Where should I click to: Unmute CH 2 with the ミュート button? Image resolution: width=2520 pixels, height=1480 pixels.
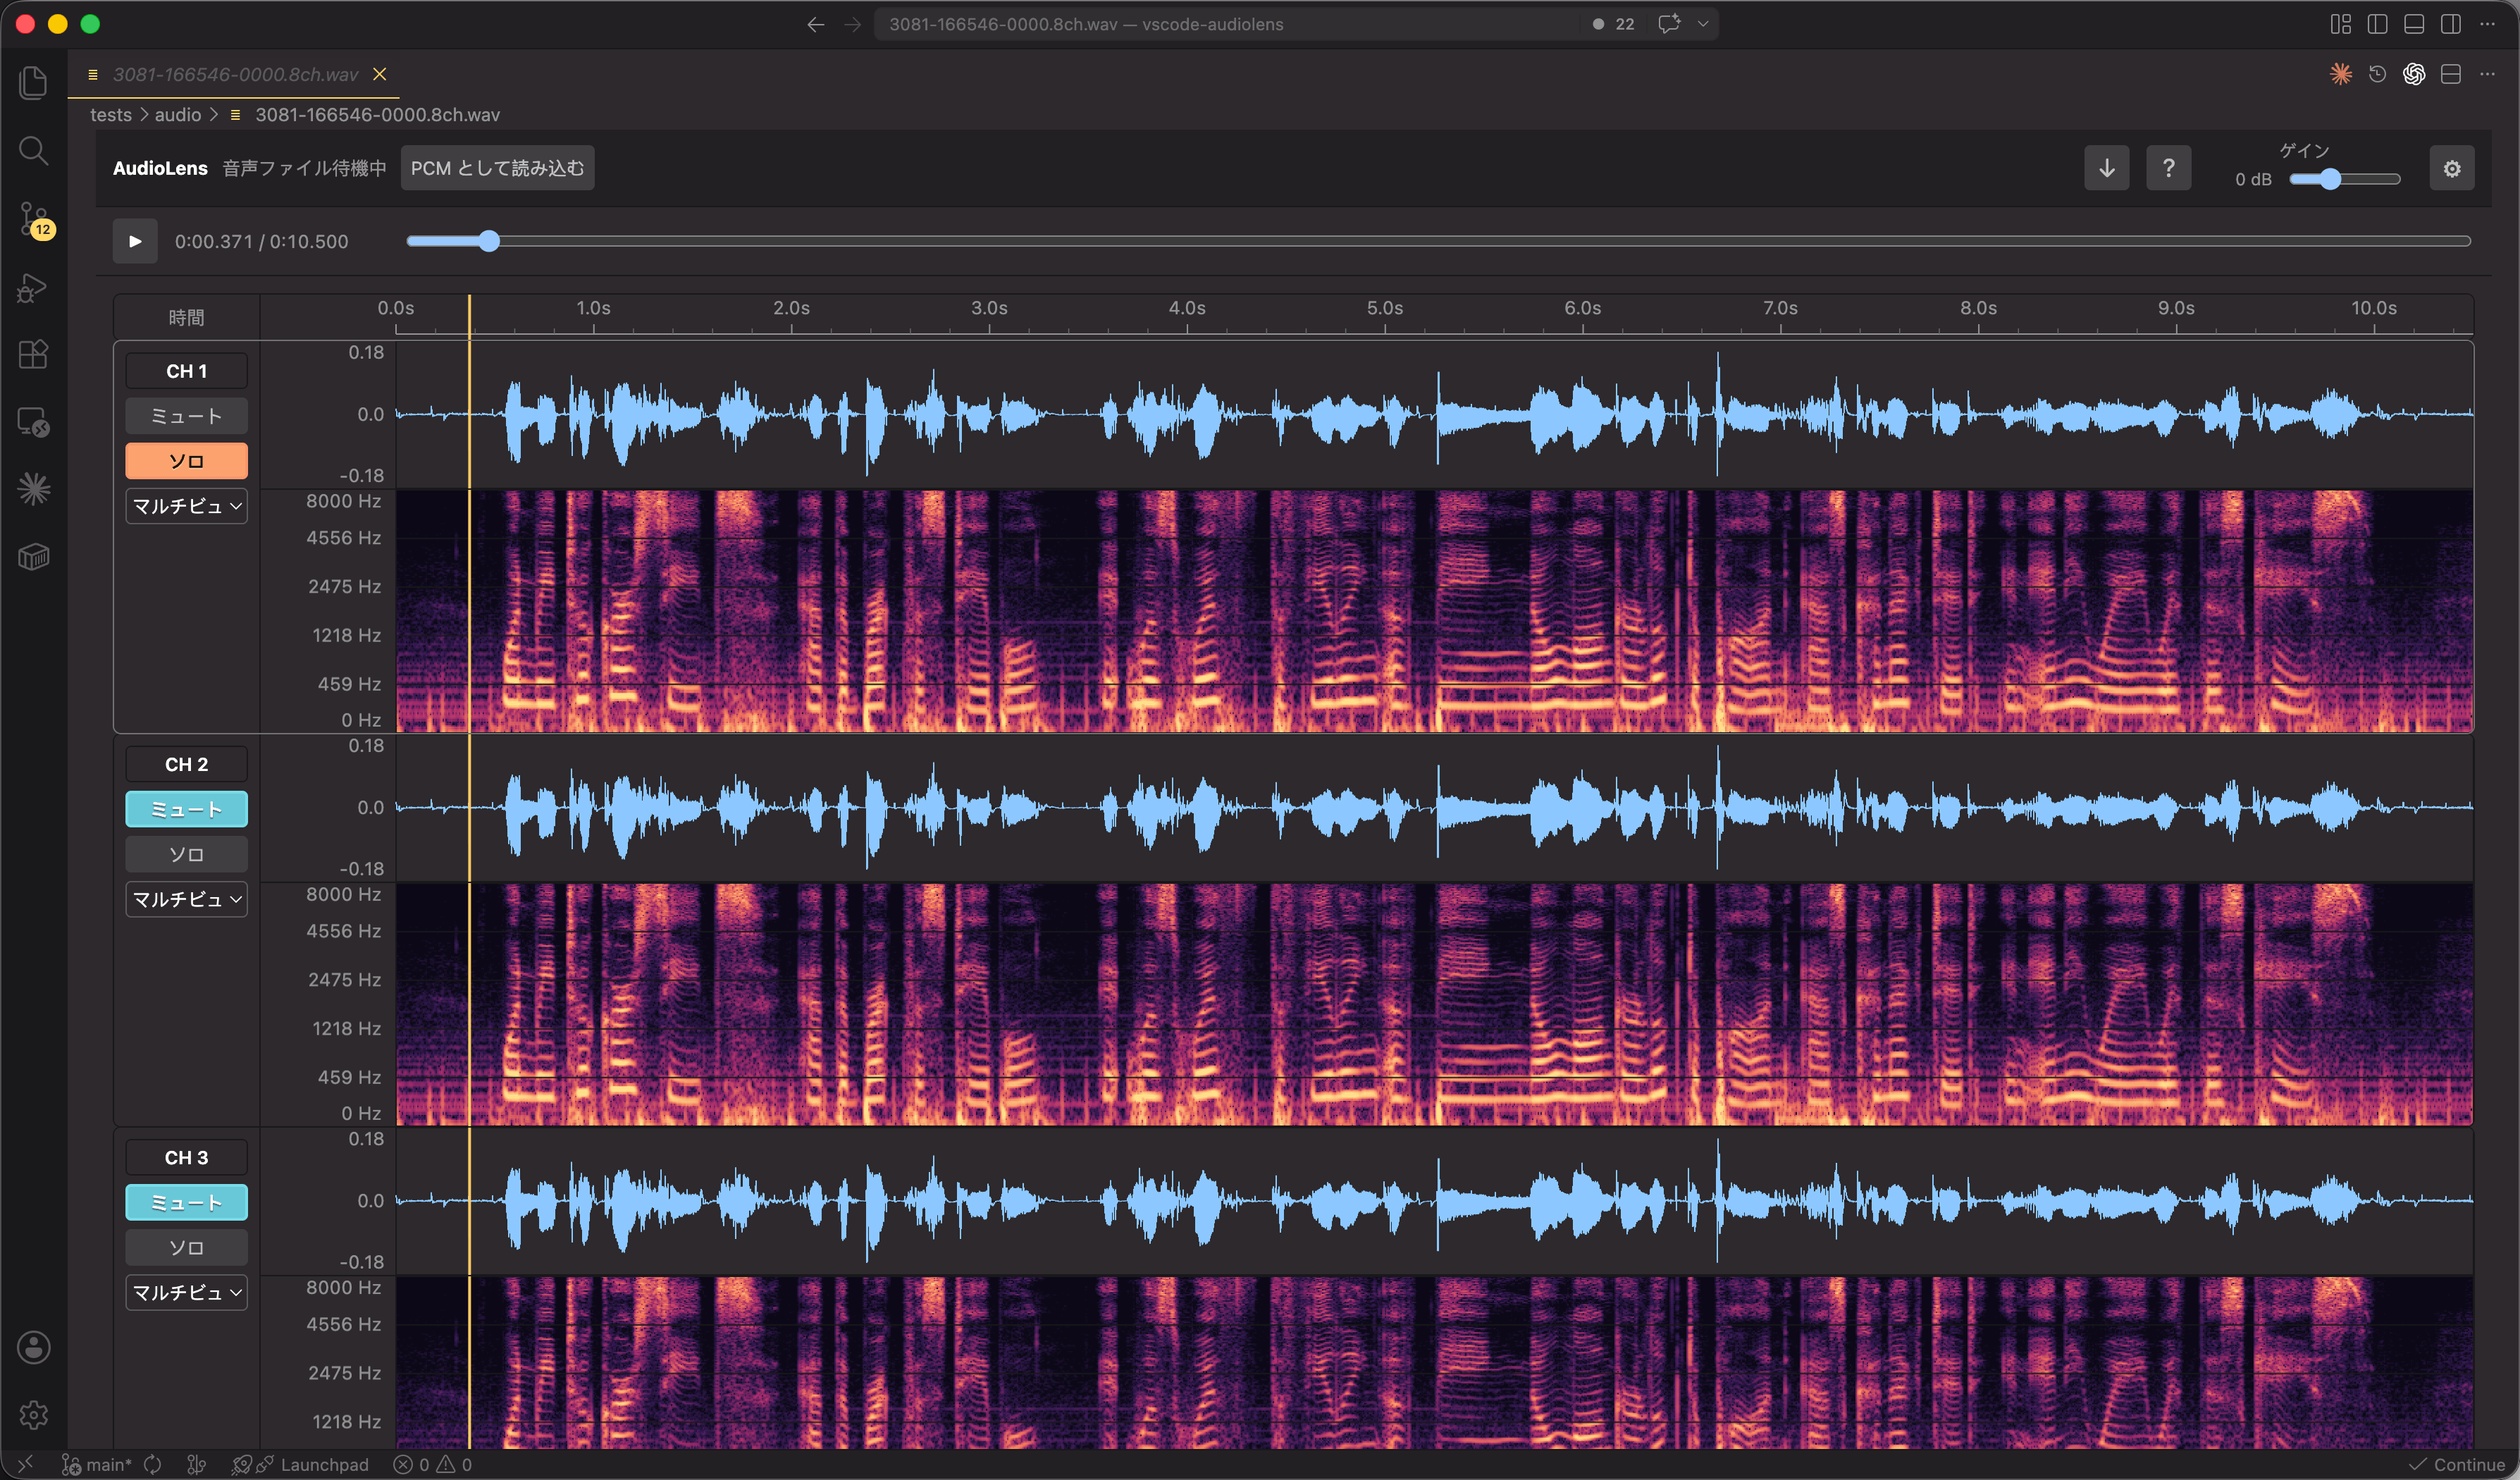[x=186, y=809]
